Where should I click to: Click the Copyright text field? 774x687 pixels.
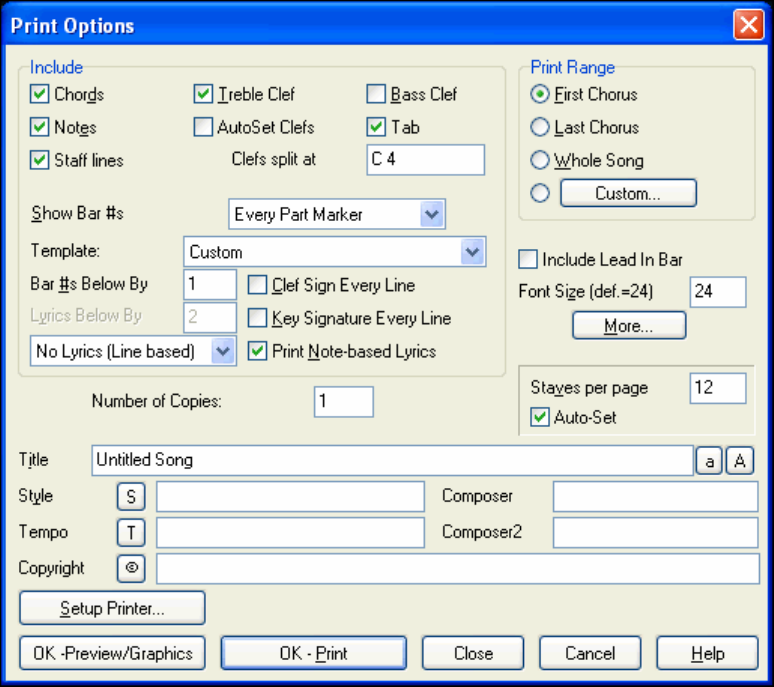click(458, 569)
